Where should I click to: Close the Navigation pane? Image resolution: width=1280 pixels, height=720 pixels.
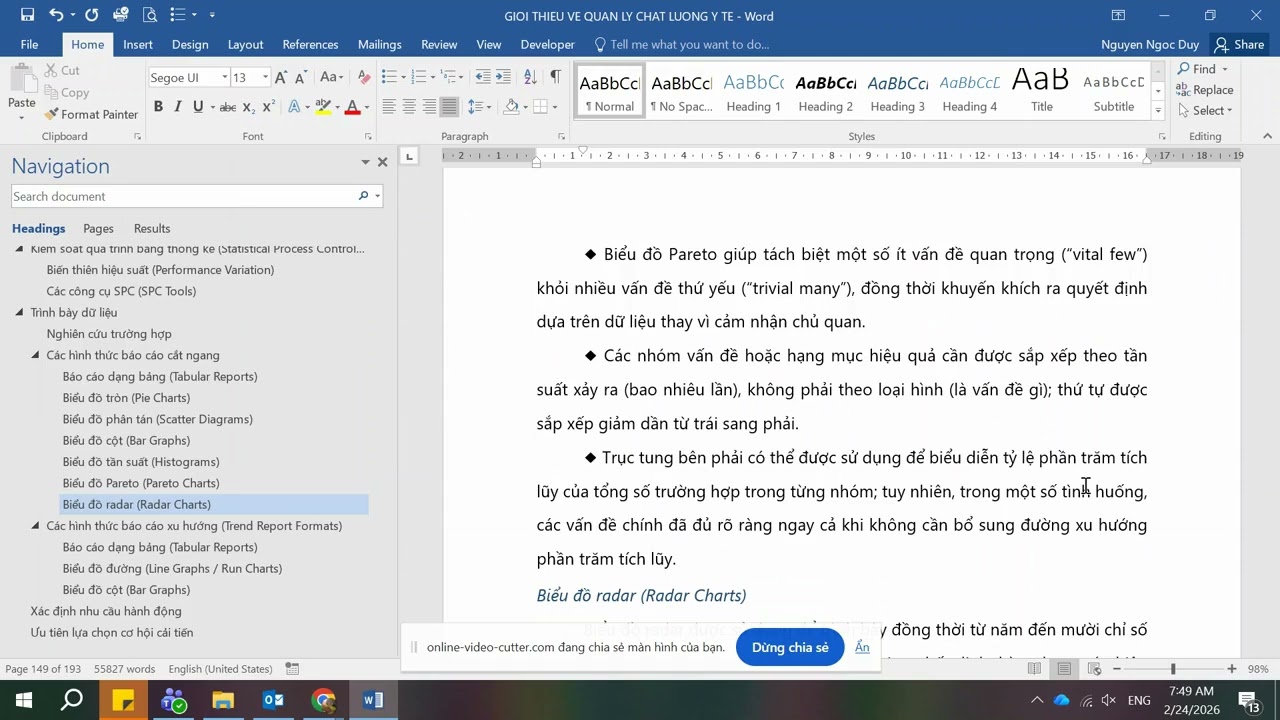[x=382, y=162]
